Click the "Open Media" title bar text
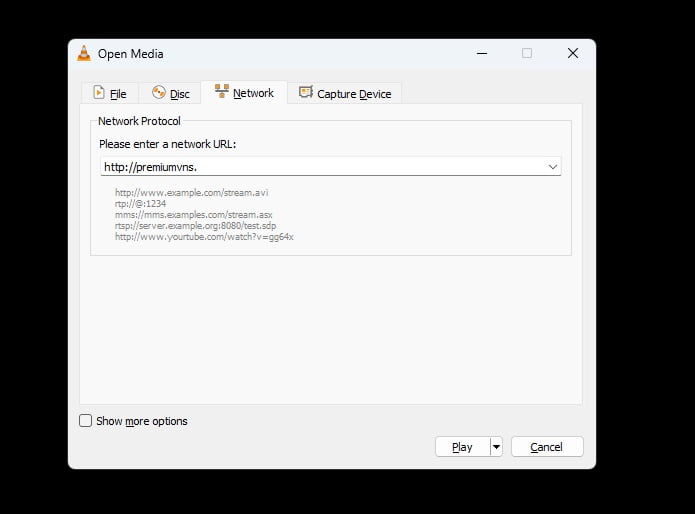Screen dimensions: 695x514 click(x=130, y=54)
